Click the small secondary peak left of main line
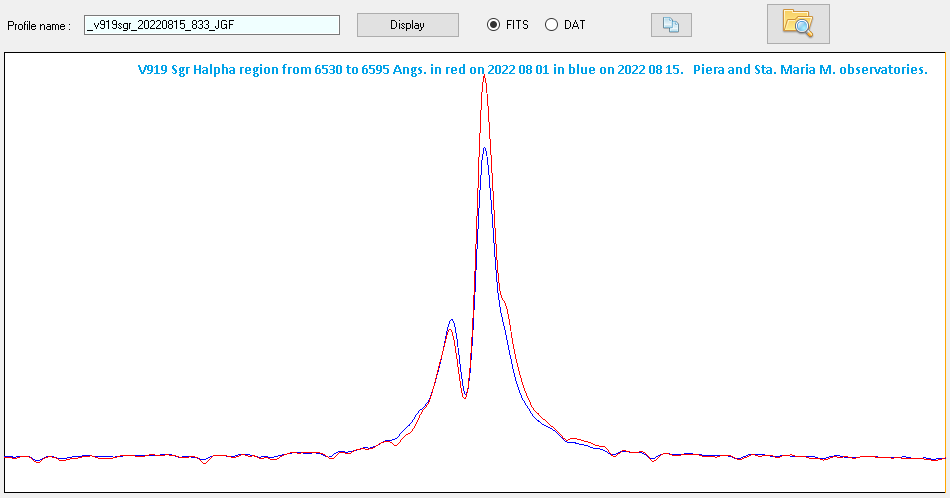Screen dimensions: 951x498 pos(451,321)
